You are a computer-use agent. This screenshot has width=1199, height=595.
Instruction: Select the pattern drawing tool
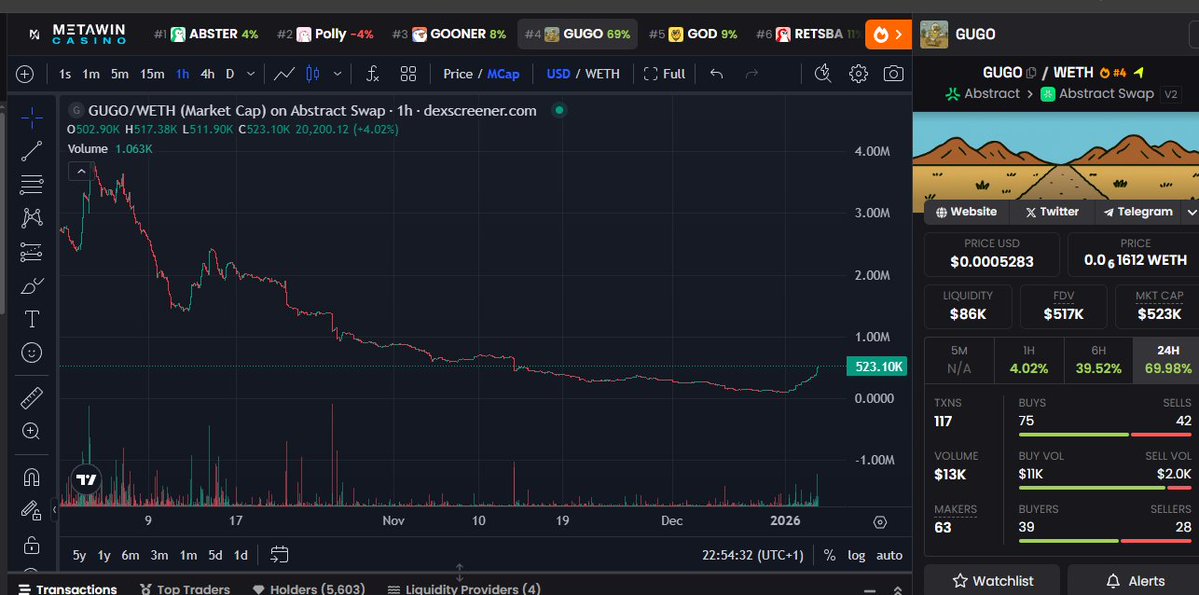point(31,218)
